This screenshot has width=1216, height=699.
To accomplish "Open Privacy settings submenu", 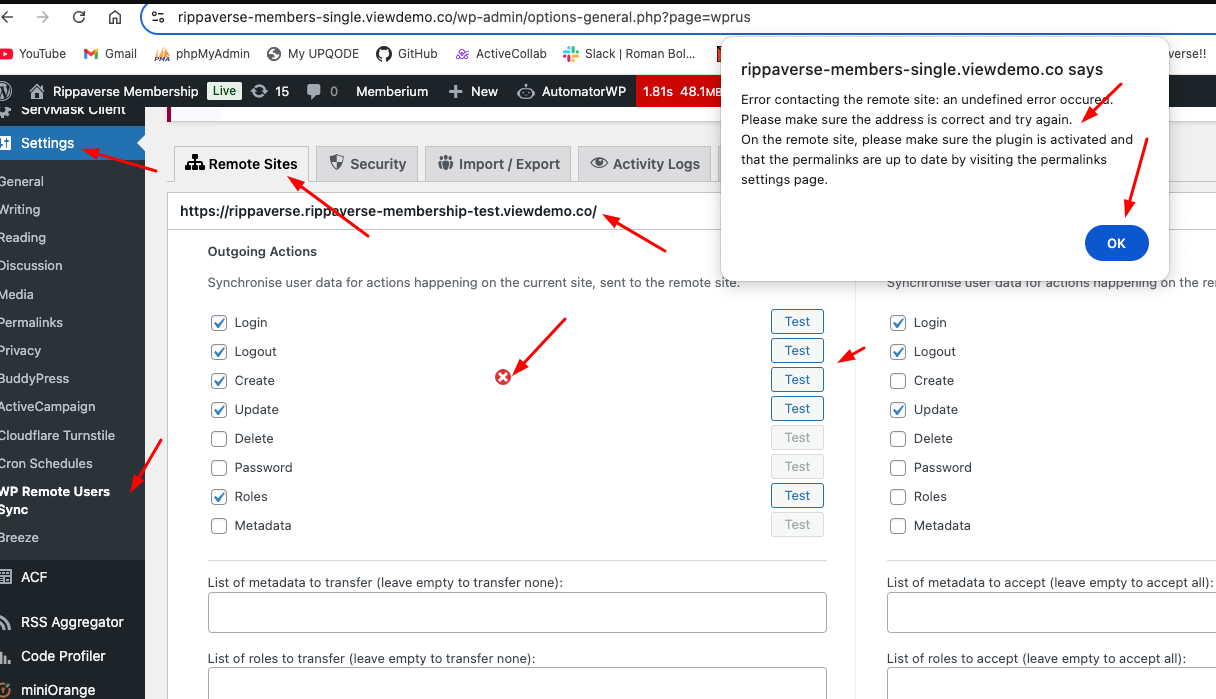I will (21, 350).
